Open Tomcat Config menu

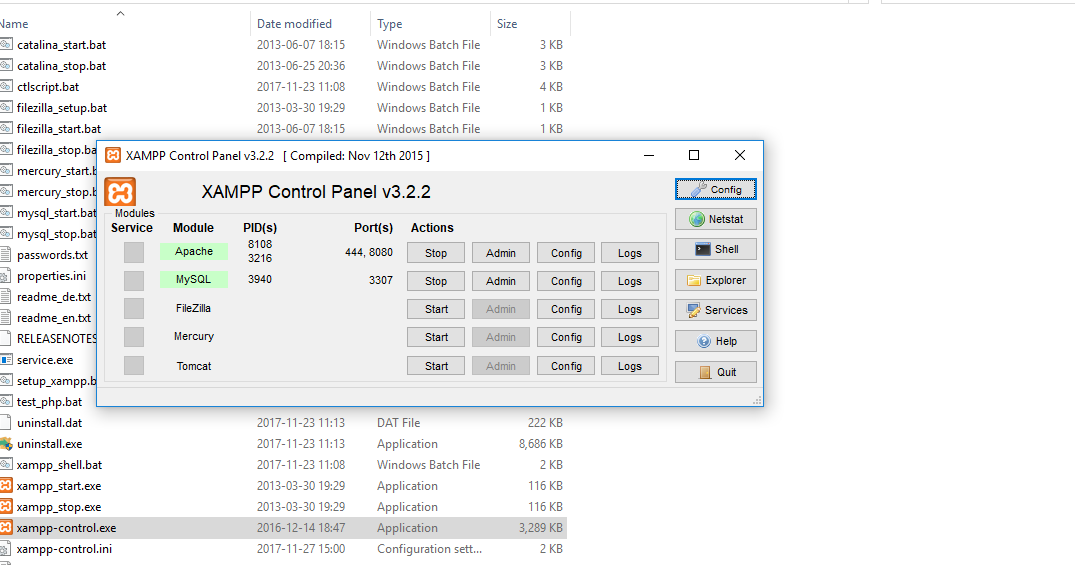[x=566, y=366]
